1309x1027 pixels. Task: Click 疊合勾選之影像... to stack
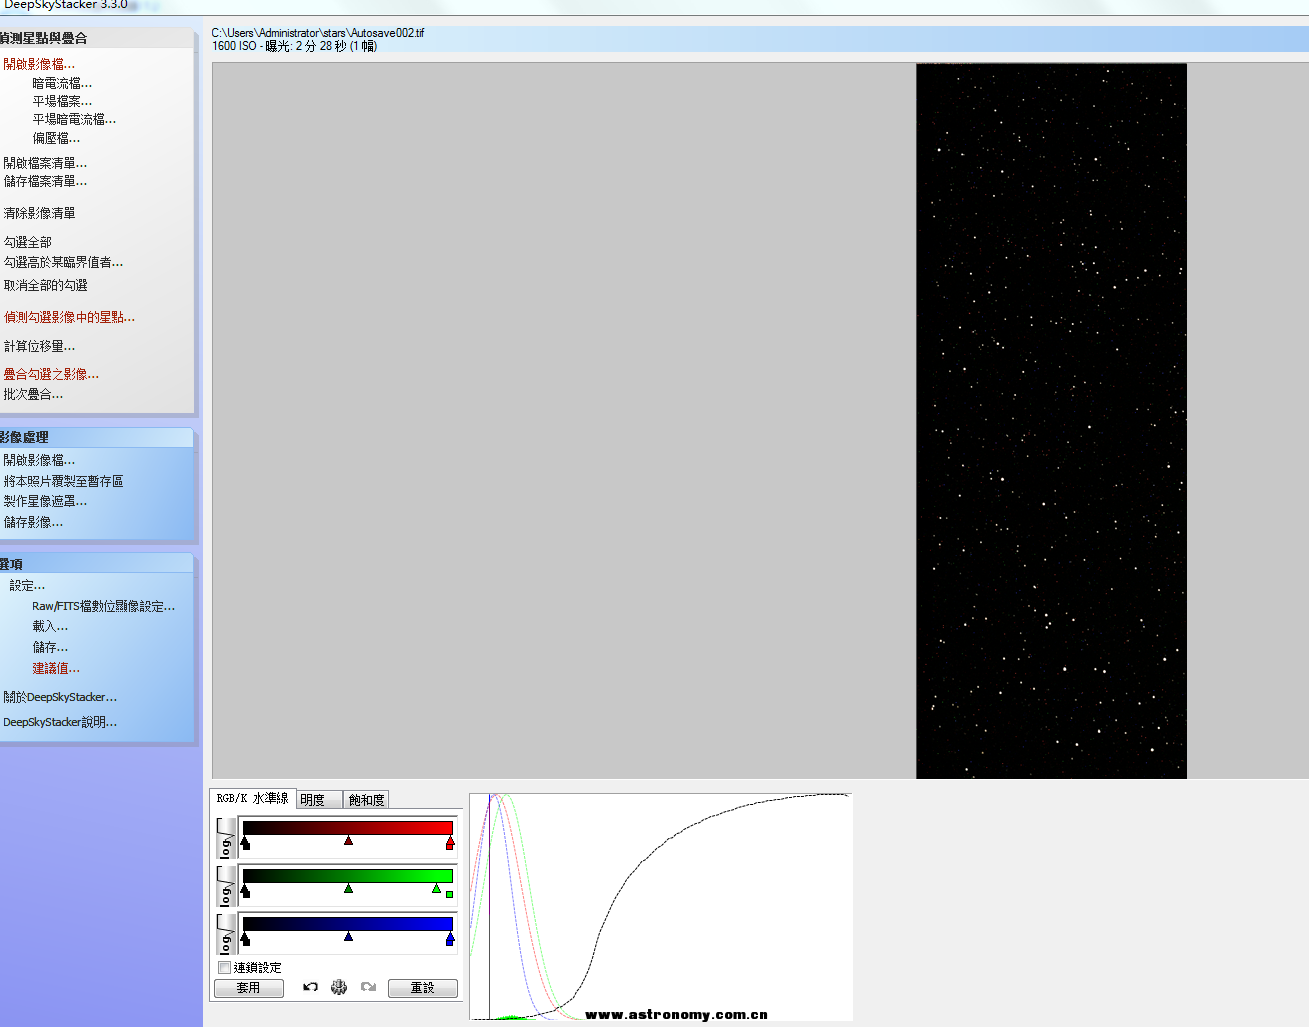click(x=51, y=374)
